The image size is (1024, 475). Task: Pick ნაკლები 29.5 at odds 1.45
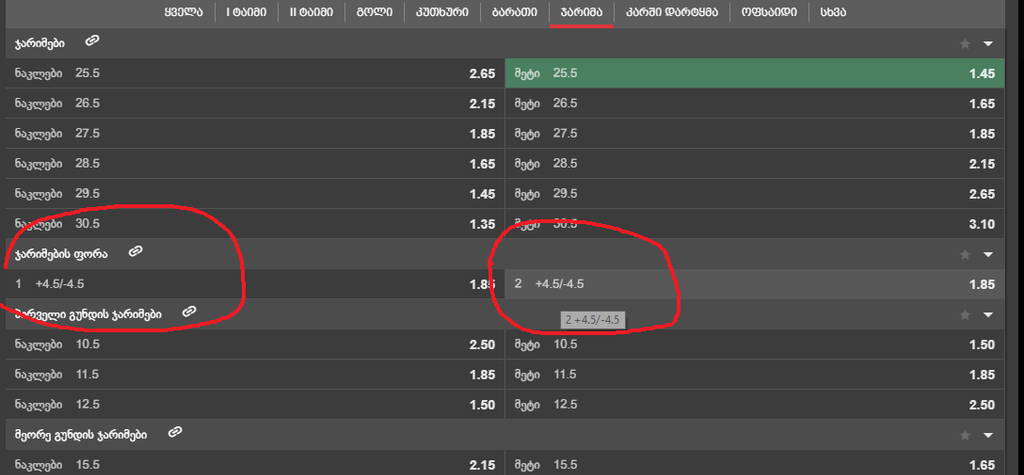pyautogui.click(x=255, y=193)
